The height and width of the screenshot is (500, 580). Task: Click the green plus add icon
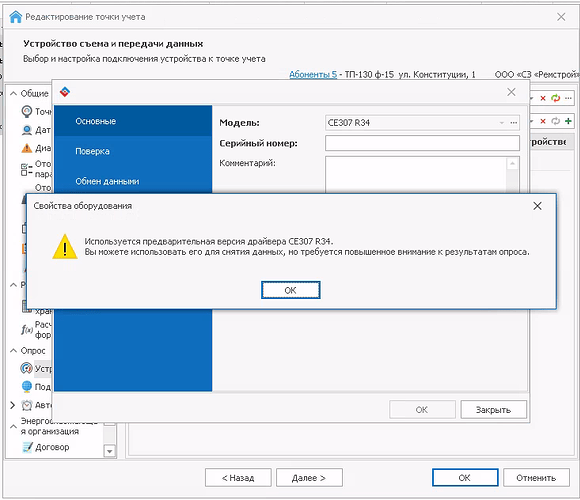[568, 121]
